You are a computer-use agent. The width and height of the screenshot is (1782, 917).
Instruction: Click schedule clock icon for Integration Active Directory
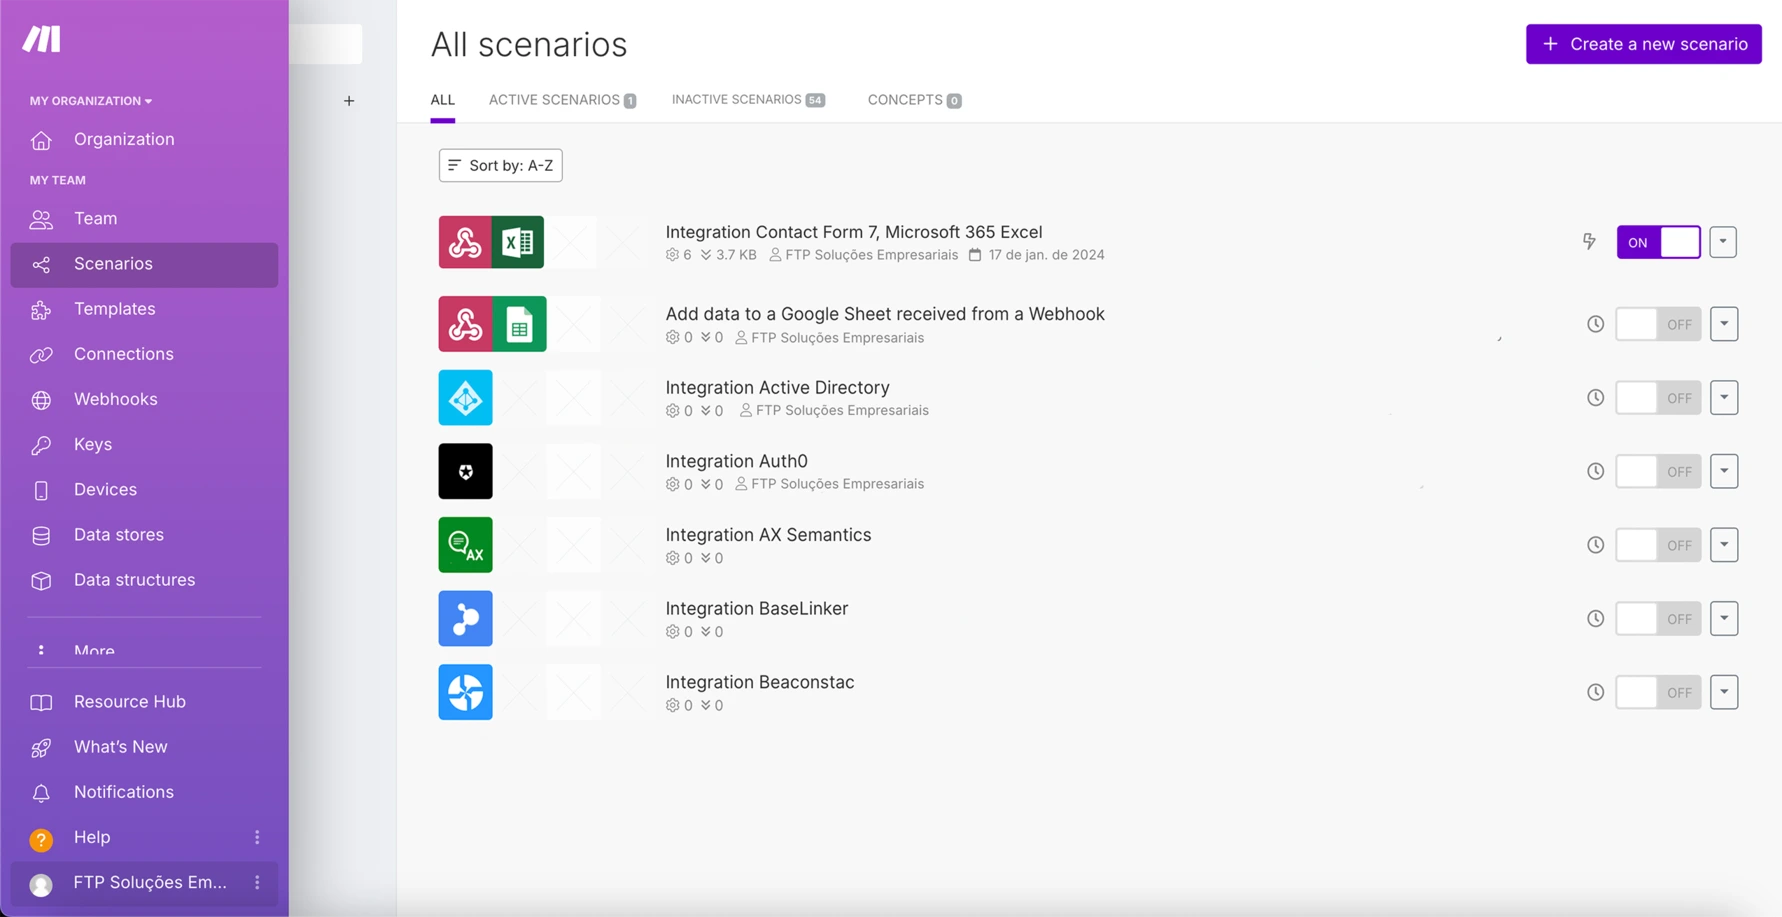coord(1595,398)
